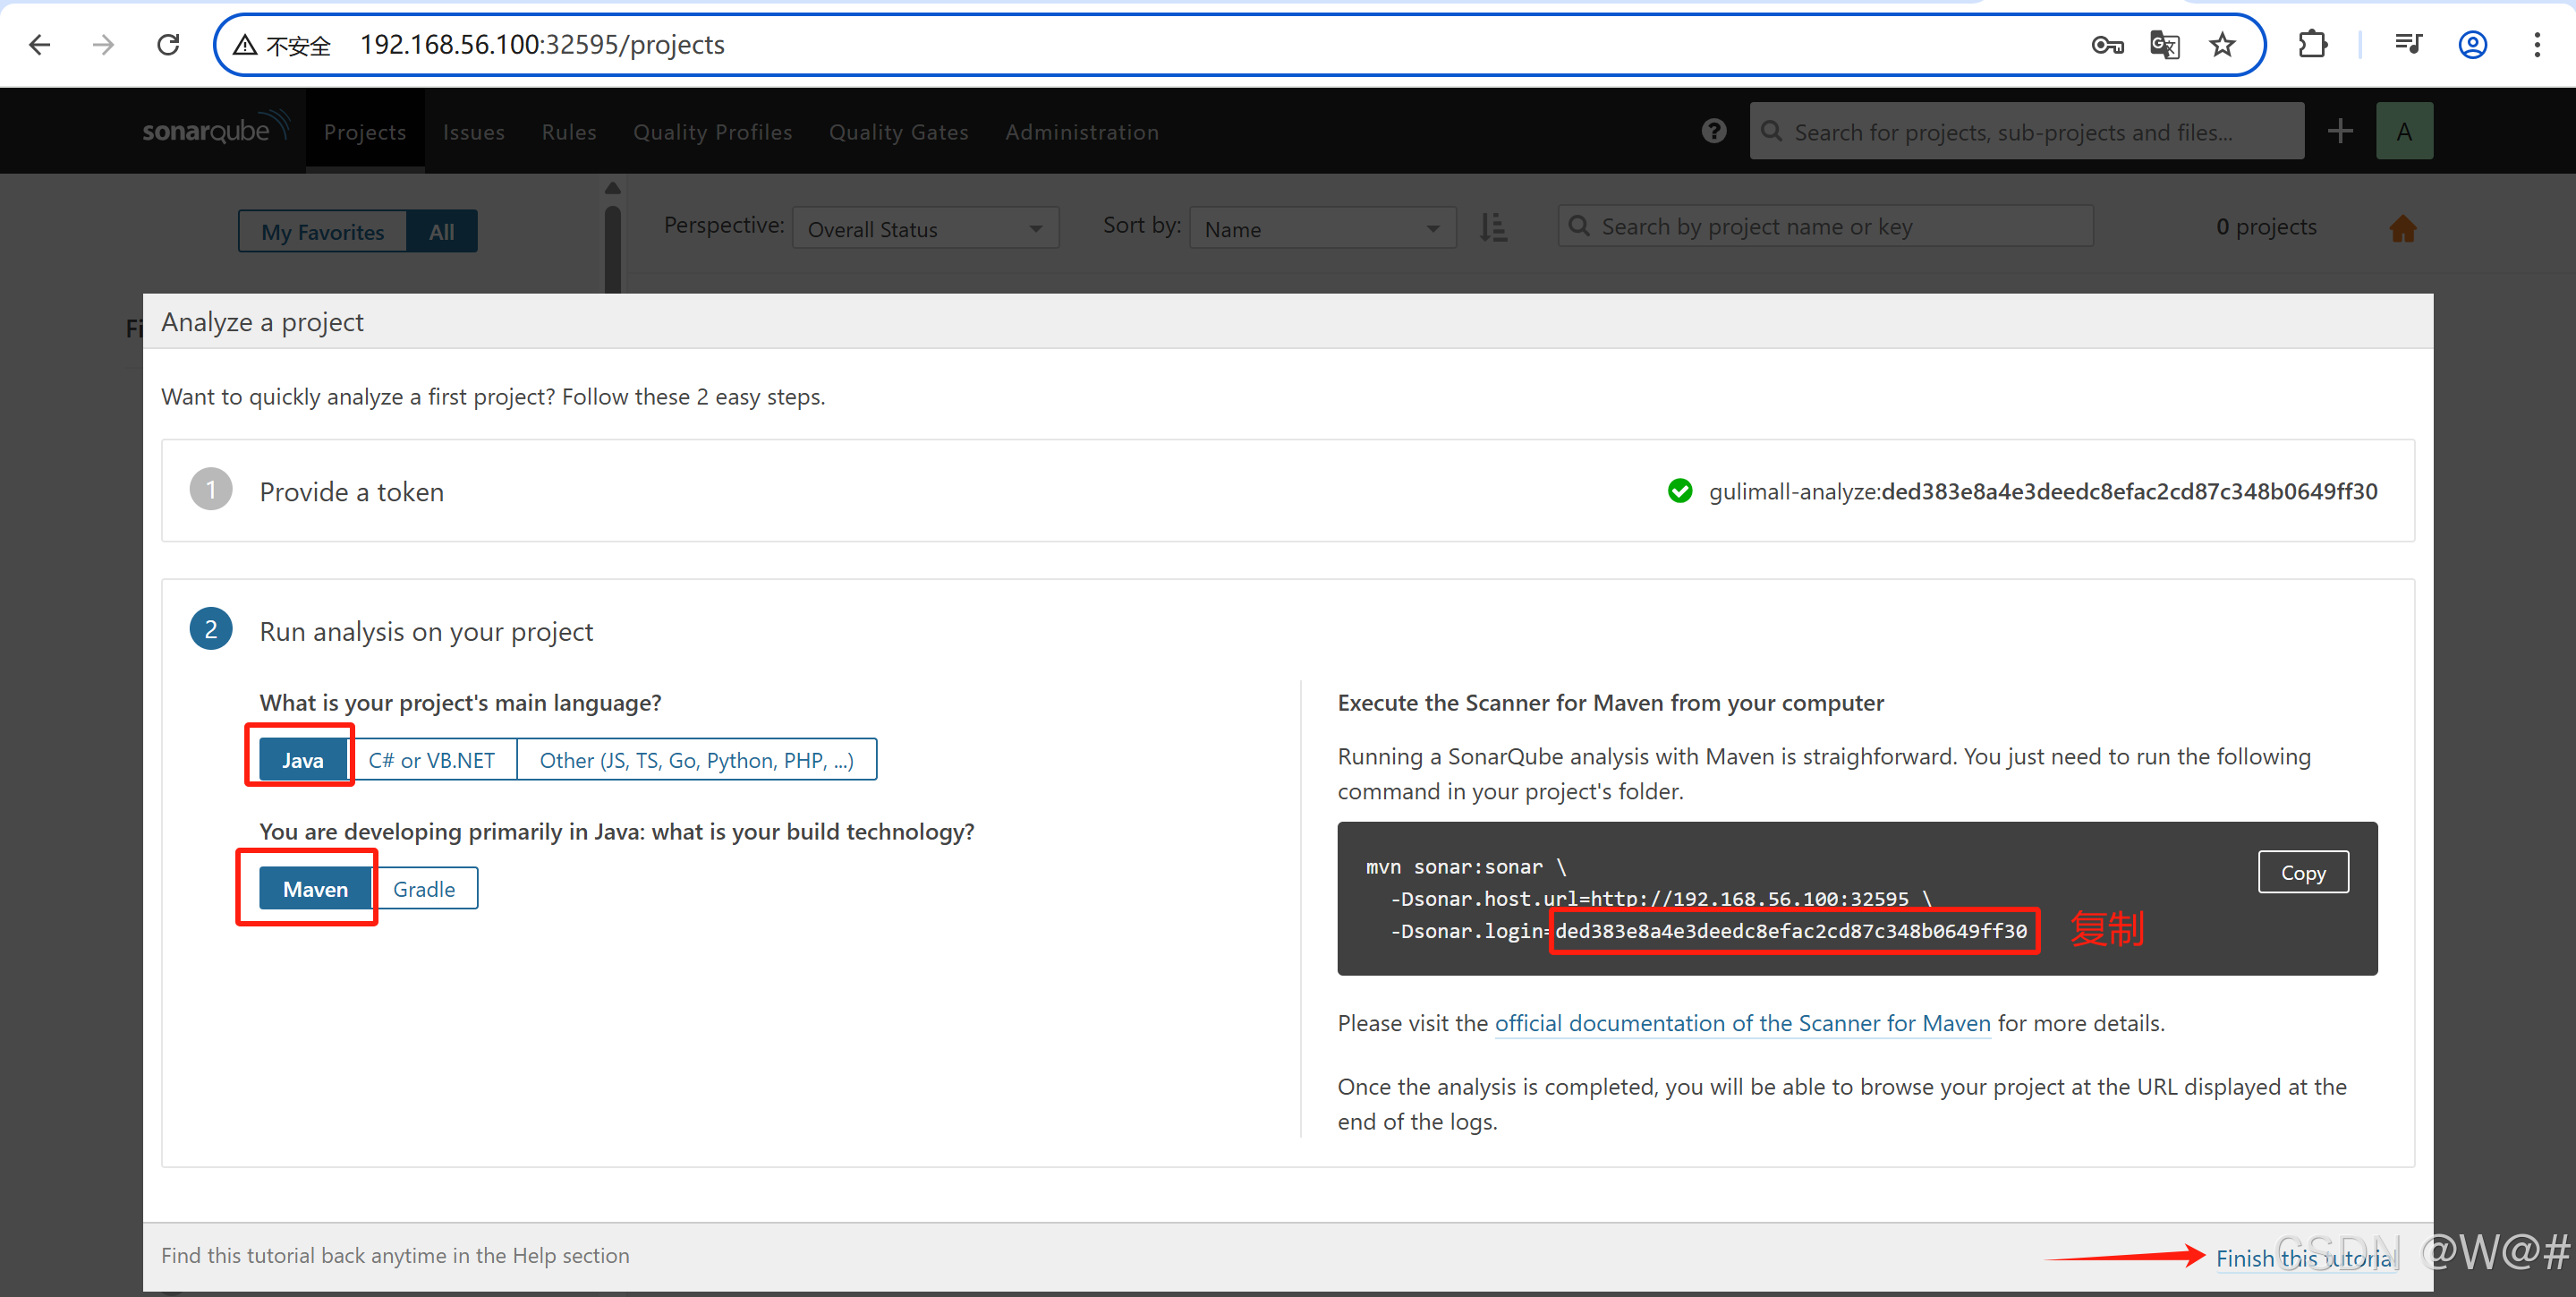Viewport: 2576px width, 1297px height.
Task: Click the SonarQube logo
Action: click(x=216, y=130)
